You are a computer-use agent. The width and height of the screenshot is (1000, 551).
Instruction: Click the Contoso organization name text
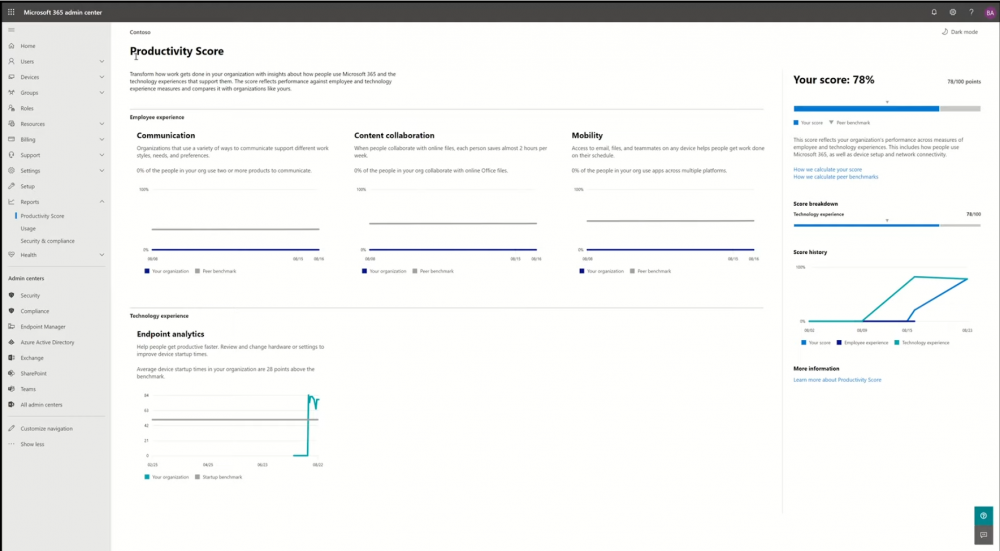(140, 32)
